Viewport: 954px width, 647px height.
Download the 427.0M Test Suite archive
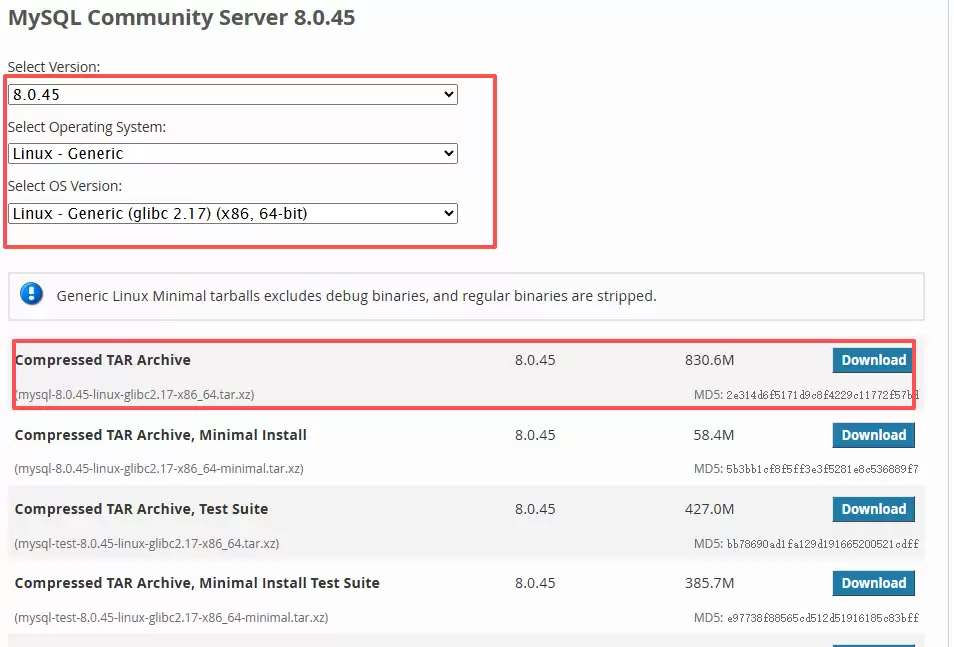[x=873, y=509]
